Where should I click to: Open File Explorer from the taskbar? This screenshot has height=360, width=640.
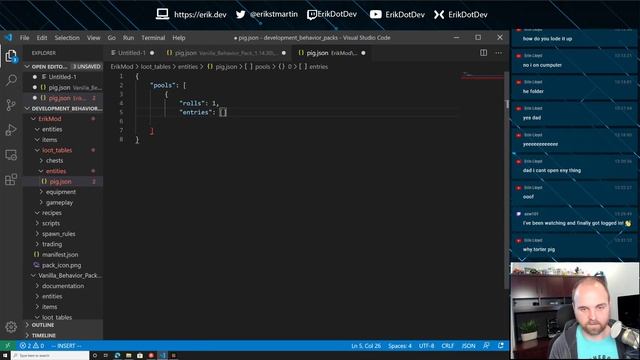(x=129, y=356)
